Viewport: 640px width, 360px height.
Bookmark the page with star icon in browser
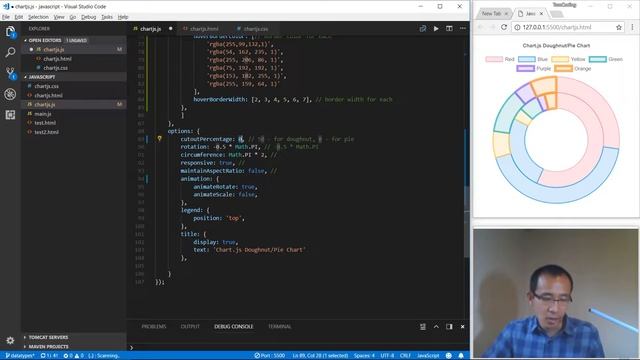pos(619,27)
